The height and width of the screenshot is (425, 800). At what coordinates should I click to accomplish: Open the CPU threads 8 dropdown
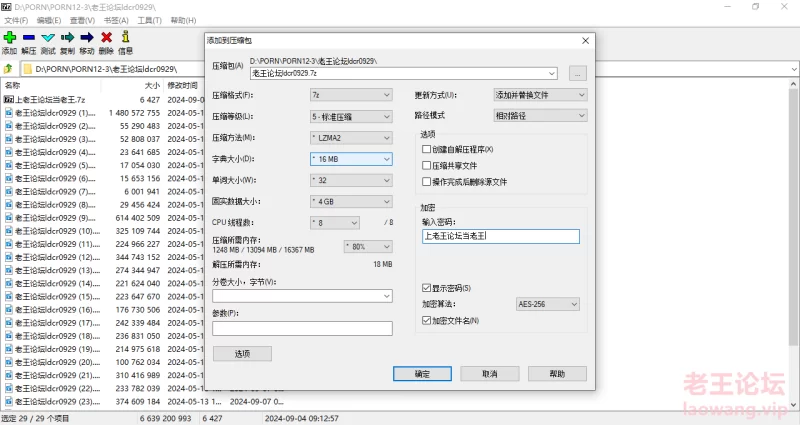(335, 223)
